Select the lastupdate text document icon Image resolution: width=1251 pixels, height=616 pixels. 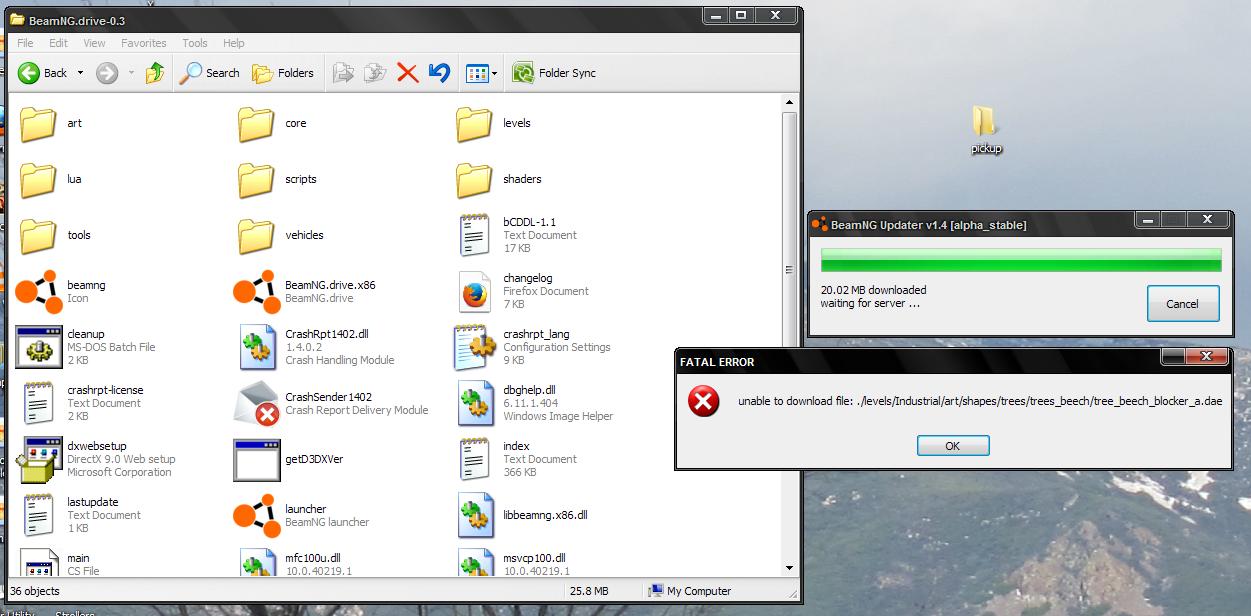click(38, 515)
